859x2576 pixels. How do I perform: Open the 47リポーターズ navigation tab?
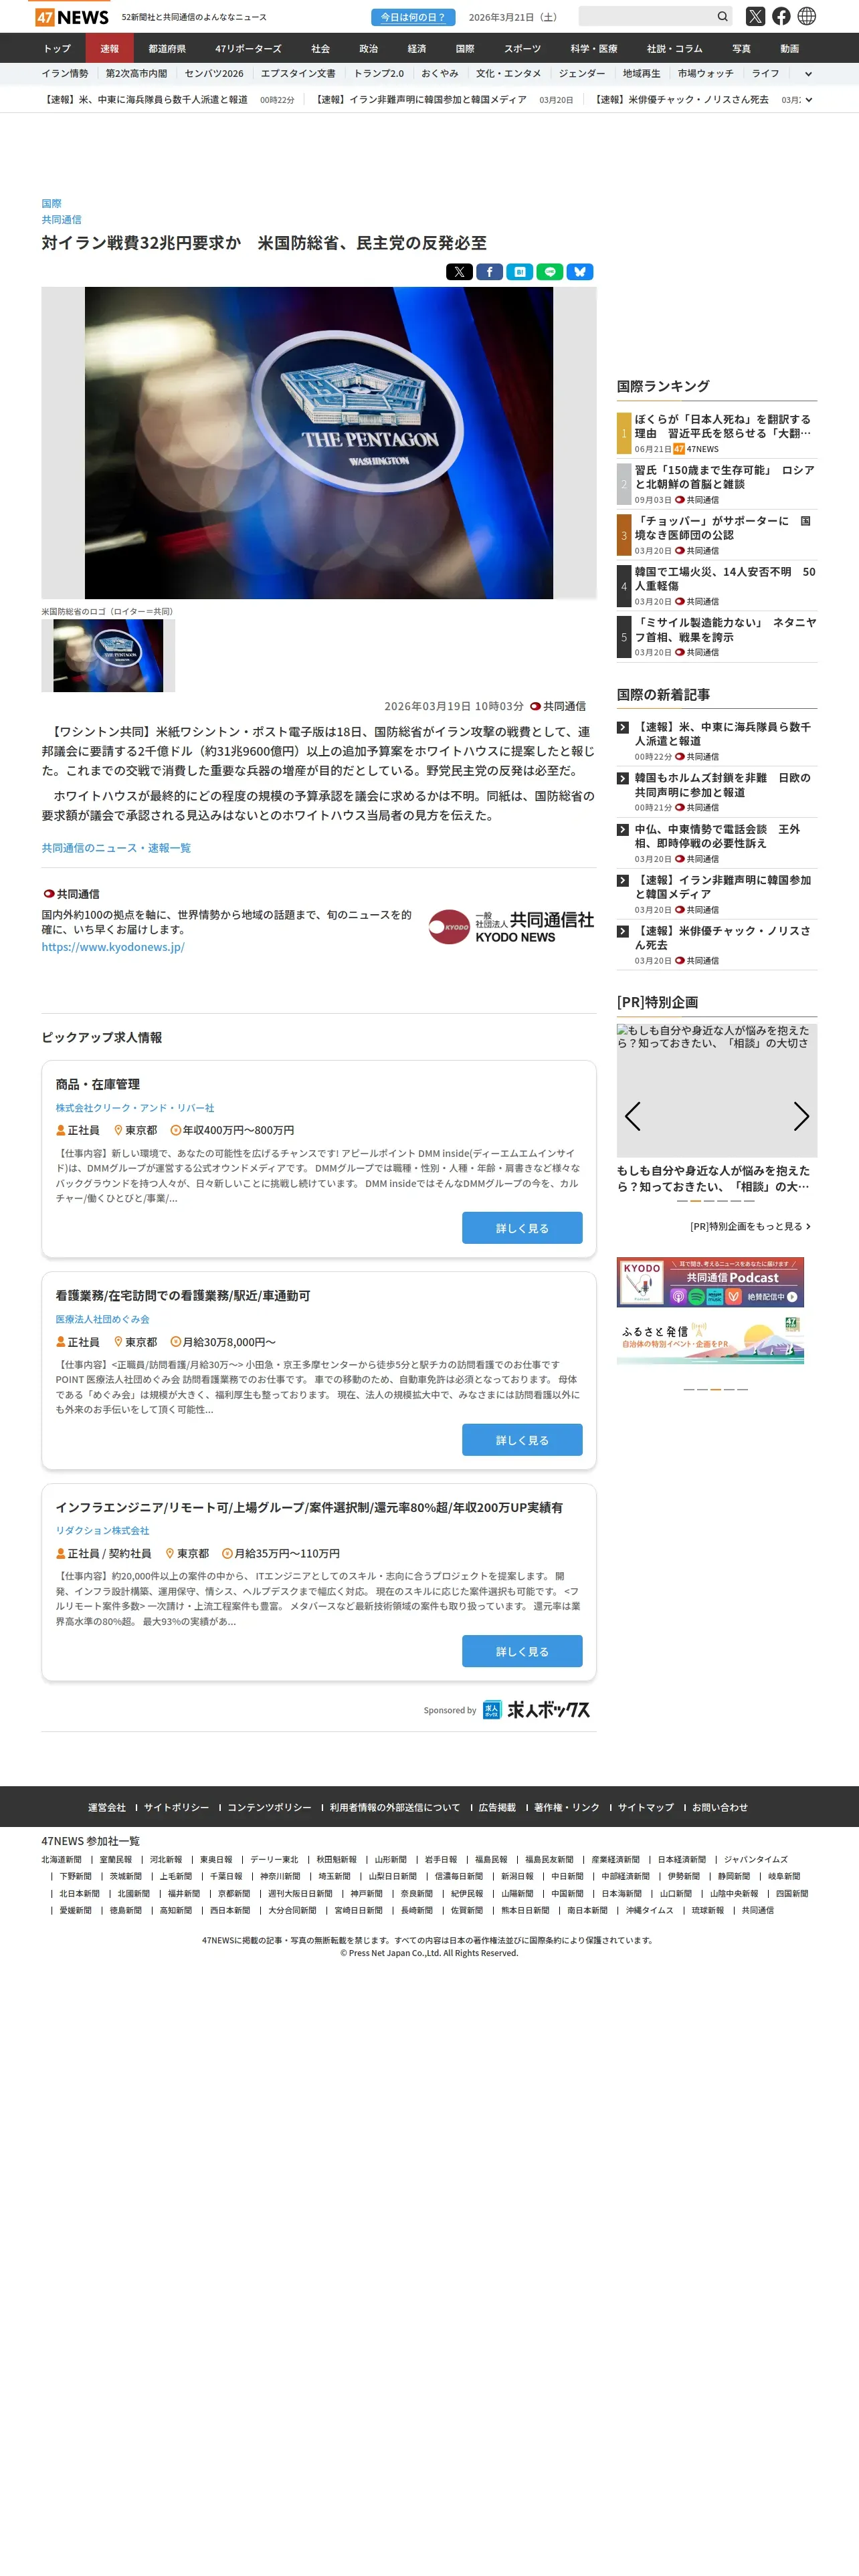coord(248,48)
